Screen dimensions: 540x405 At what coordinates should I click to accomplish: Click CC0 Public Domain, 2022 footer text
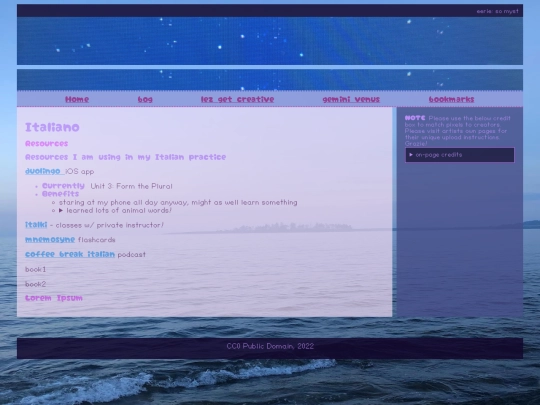click(270, 346)
